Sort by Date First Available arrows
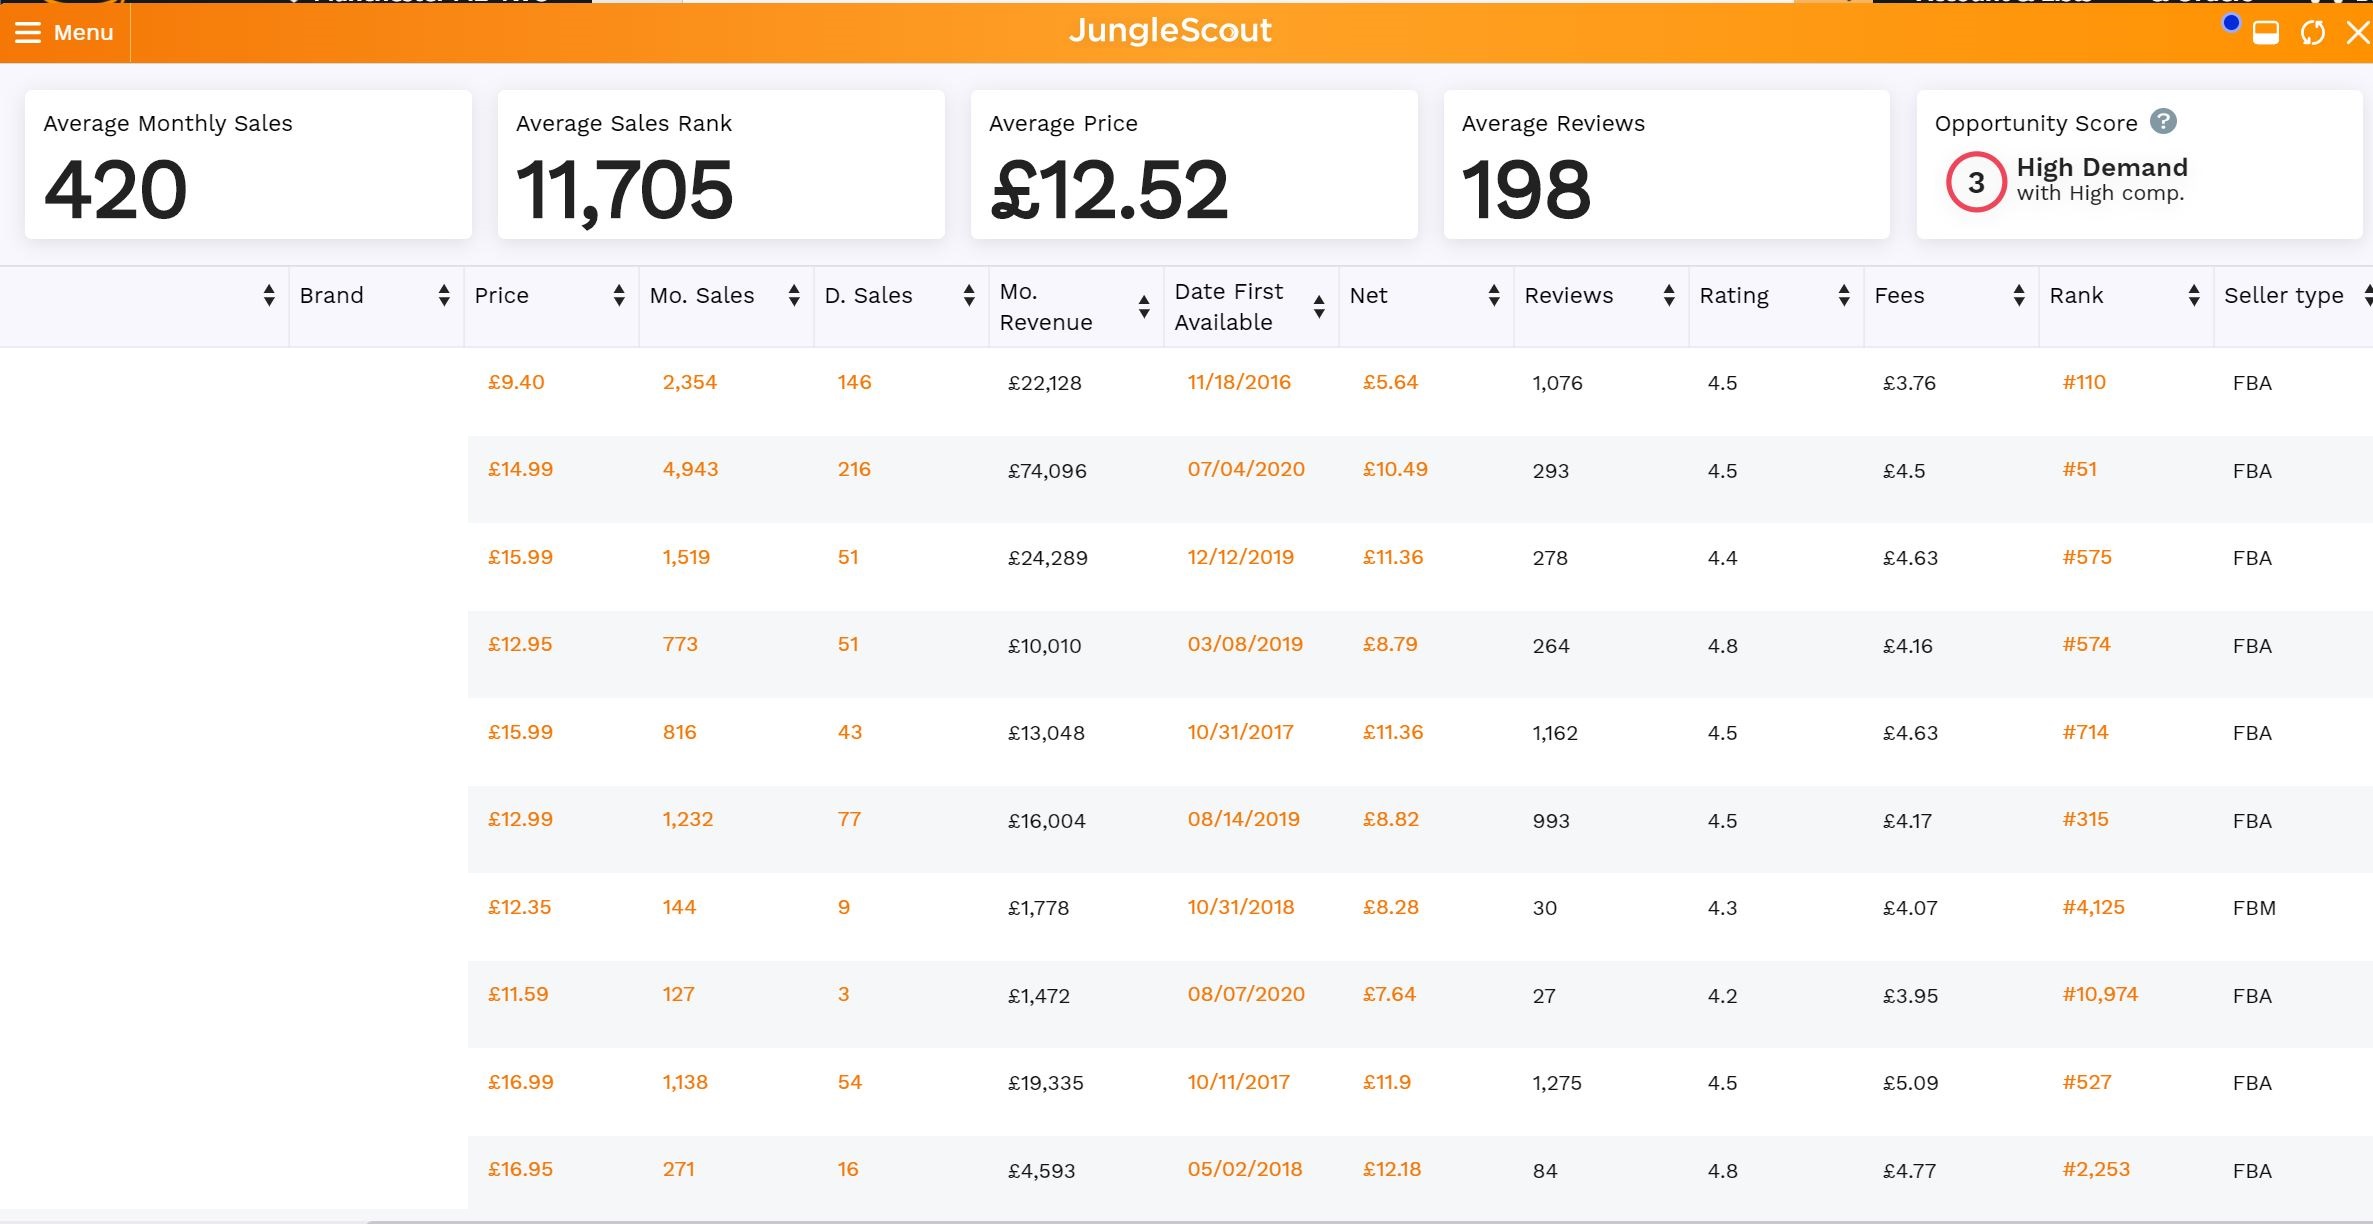The height and width of the screenshot is (1224, 2373). (x=1319, y=308)
